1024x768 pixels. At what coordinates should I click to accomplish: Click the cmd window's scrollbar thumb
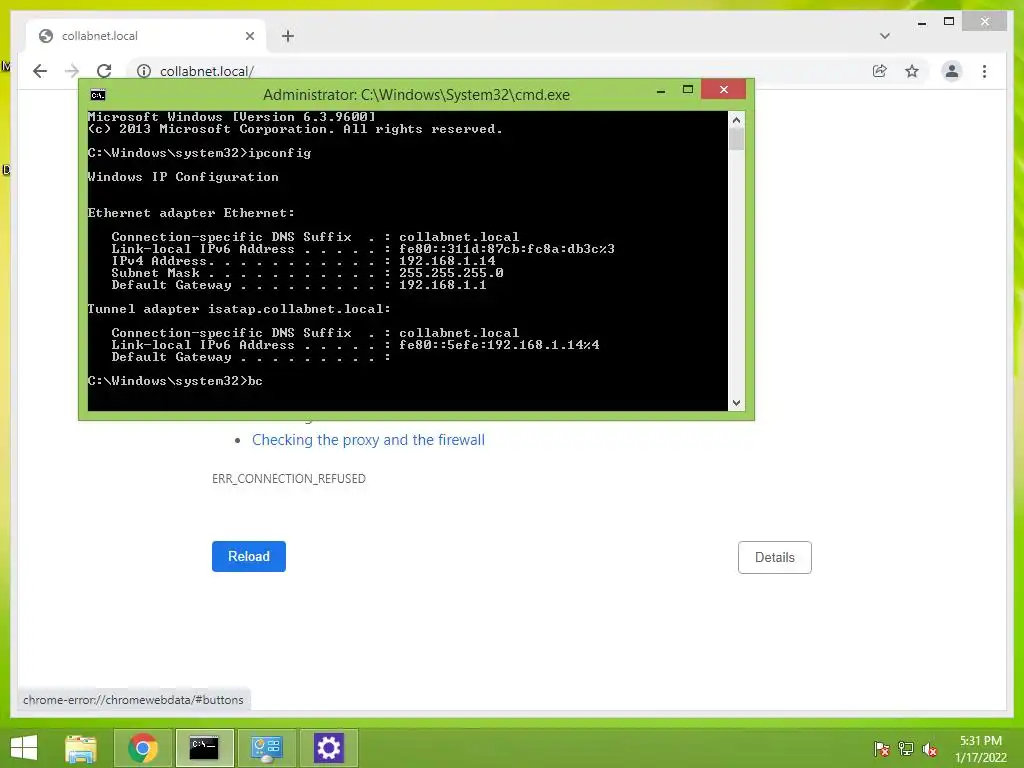coord(736,139)
